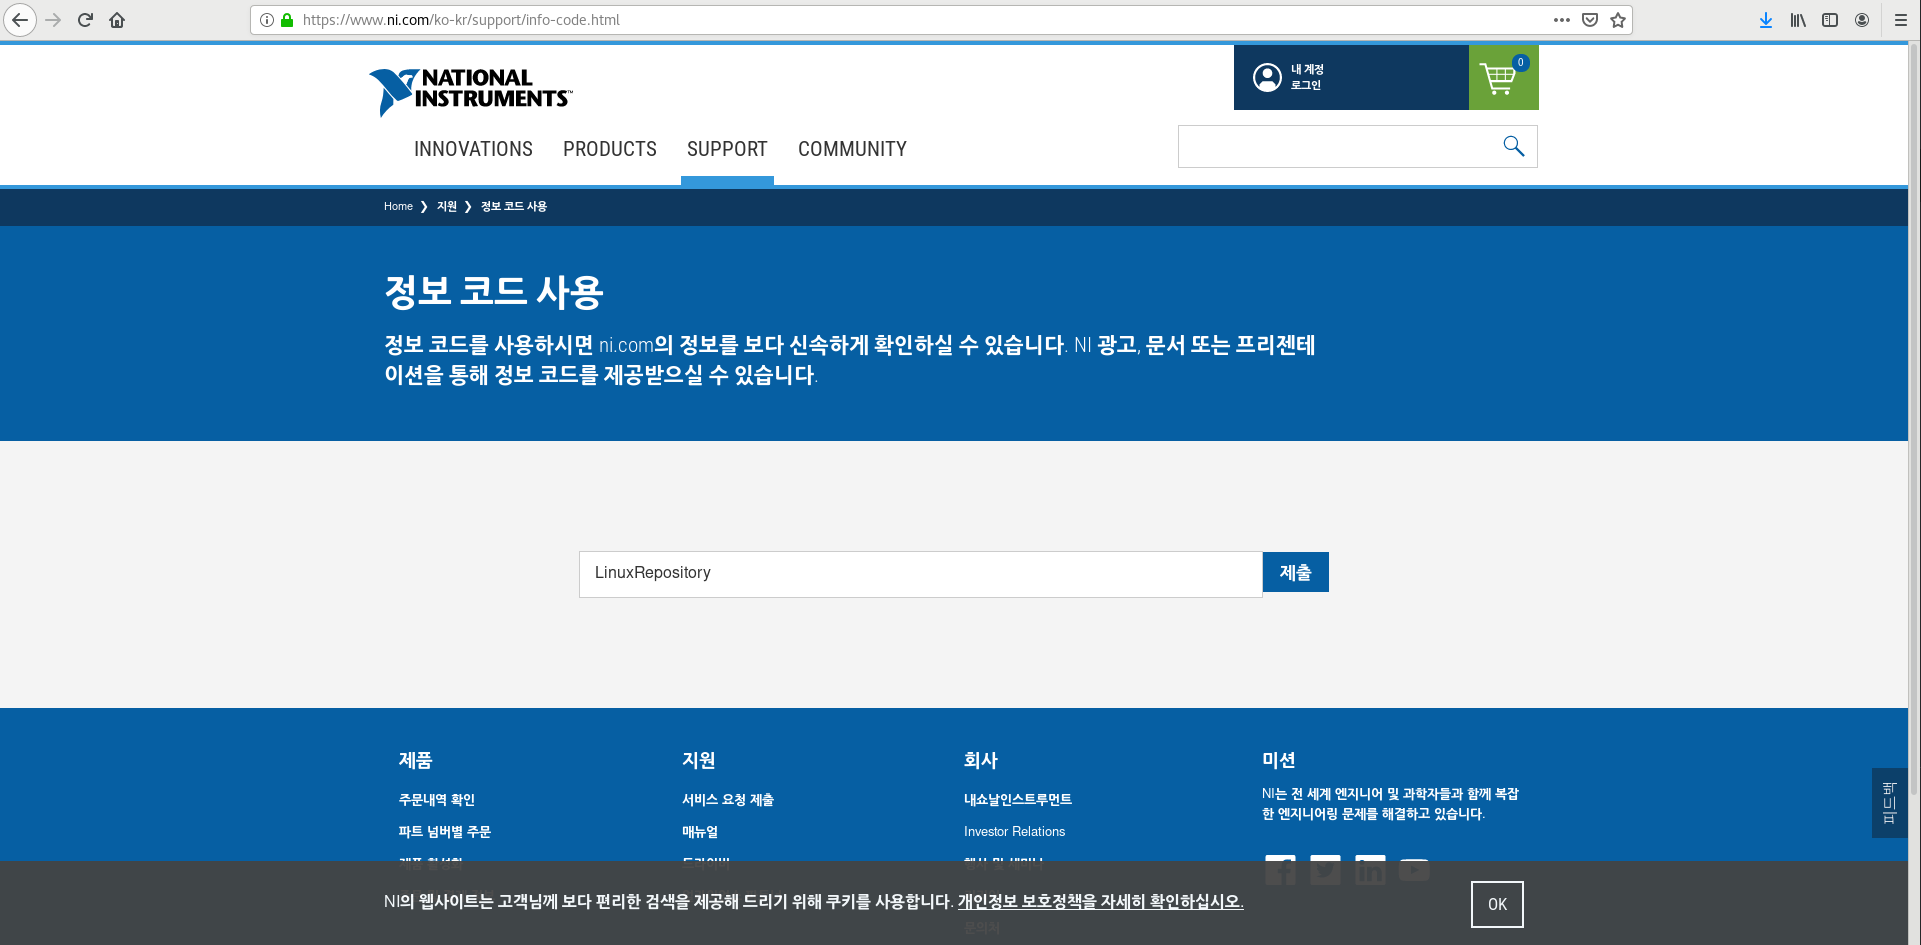Click the 제품 footer heading
The image size is (1921, 945).
click(415, 760)
